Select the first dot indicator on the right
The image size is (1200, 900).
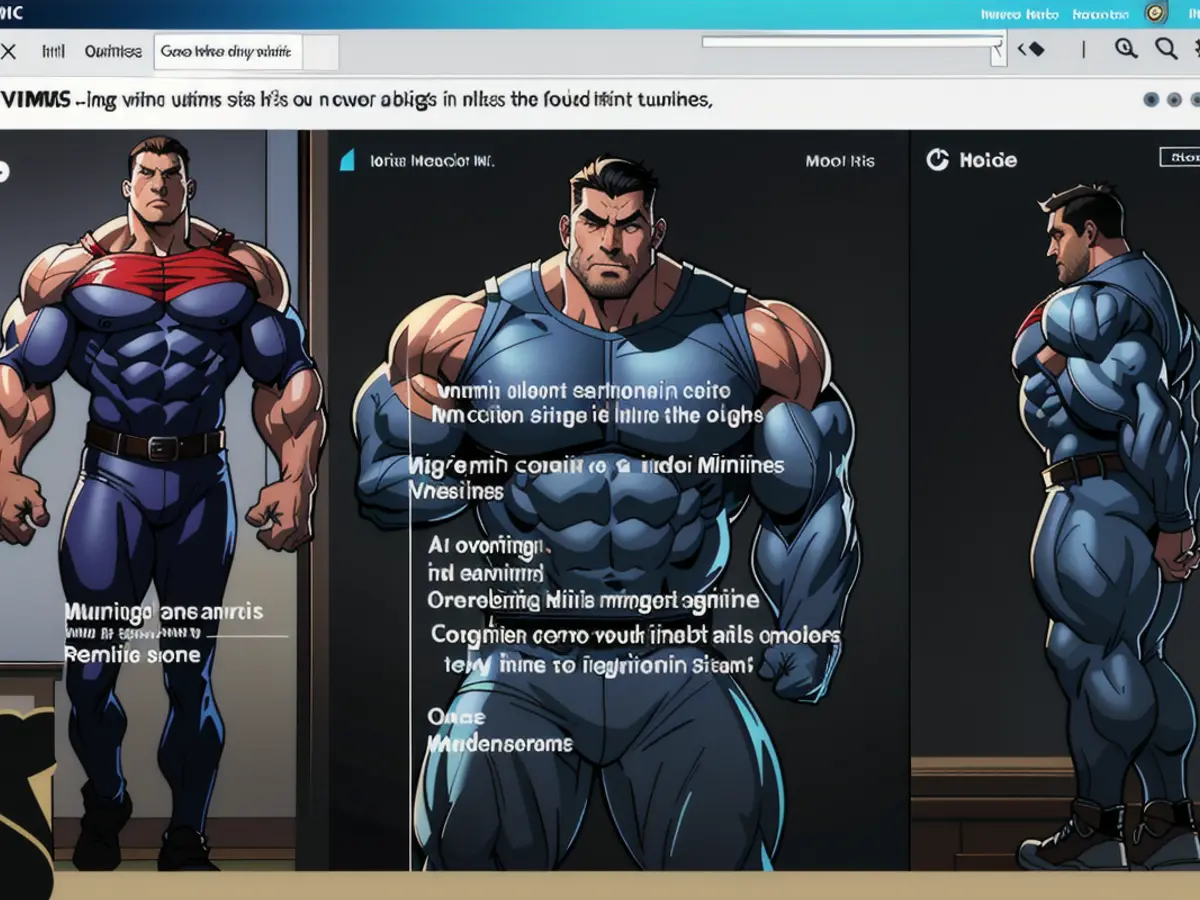[1151, 100]
